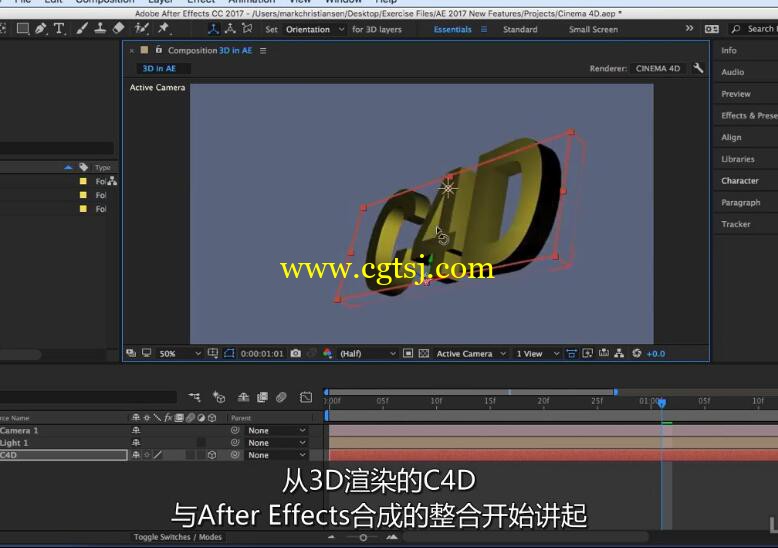
Task: Open Composition Mini-Flowchart in timeline
Action: (x=194, y=397)
